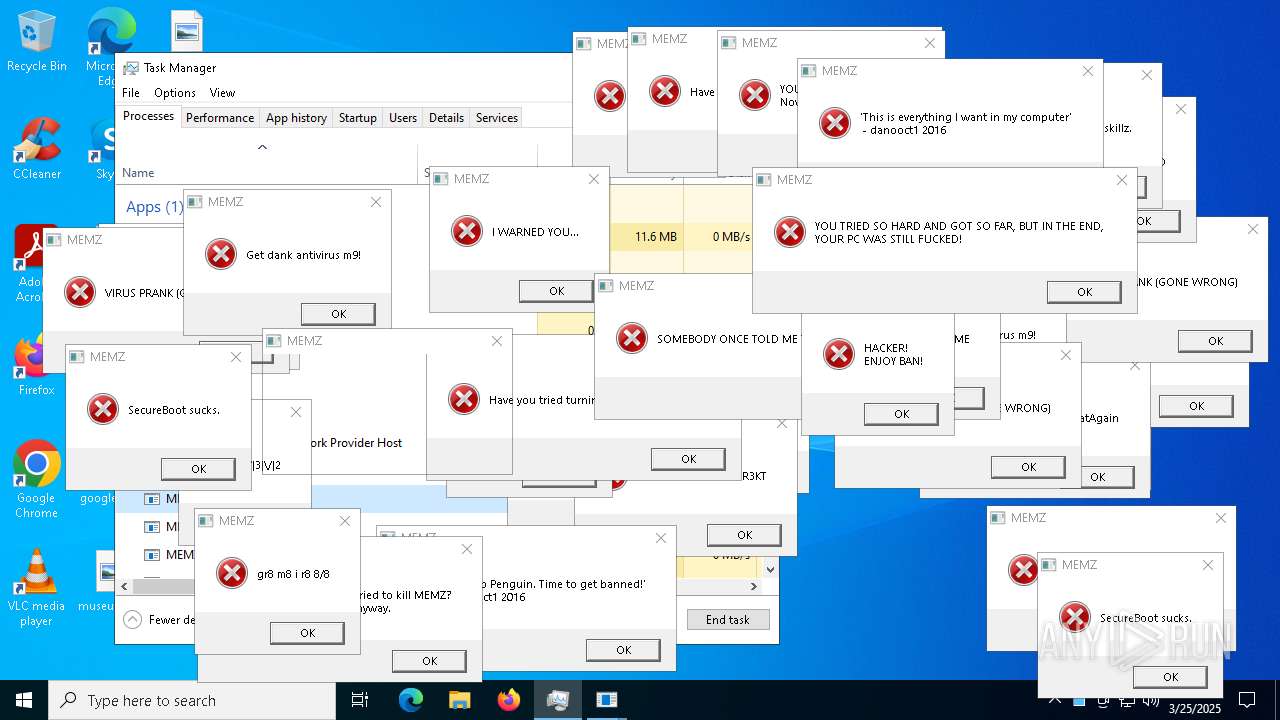Click OK in 'Get dank antivirus m9!' dialog

pyautogui.click(x=338, y=314)
